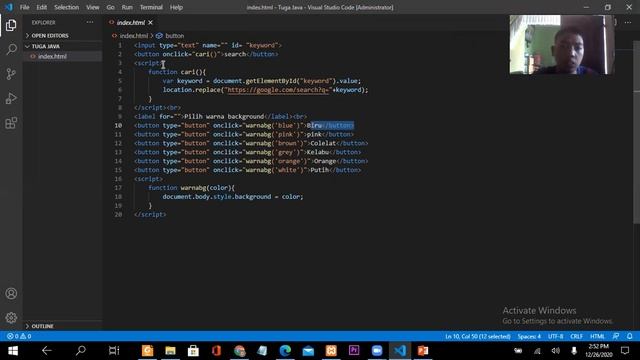
Task: Open the Explorer view in activity bar
Action: (11, 25)
